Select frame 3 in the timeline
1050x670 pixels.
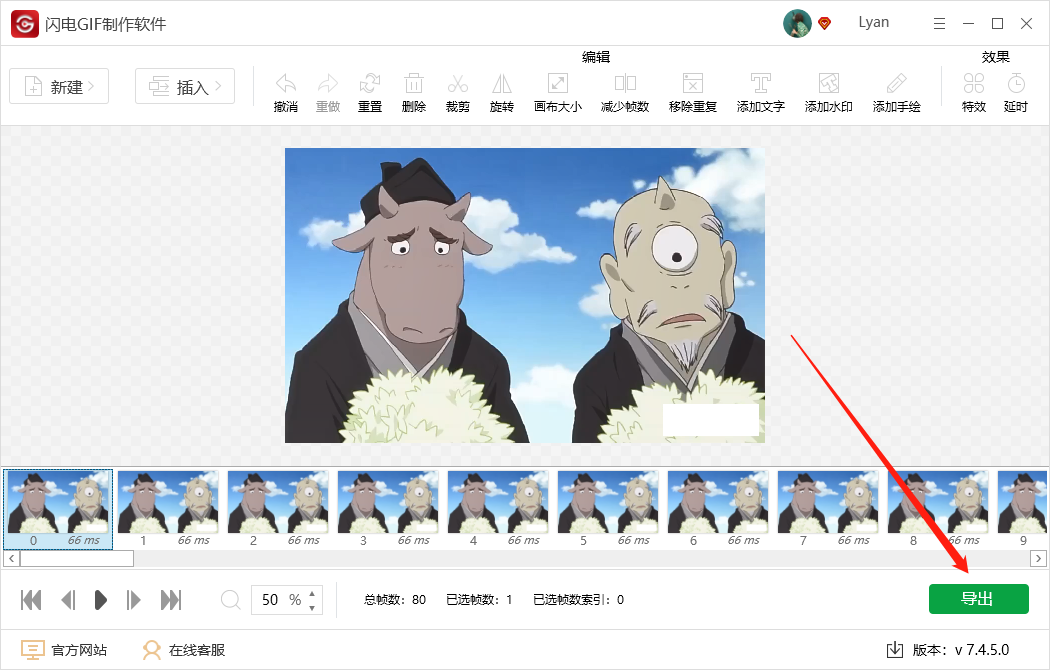point(387,500)
